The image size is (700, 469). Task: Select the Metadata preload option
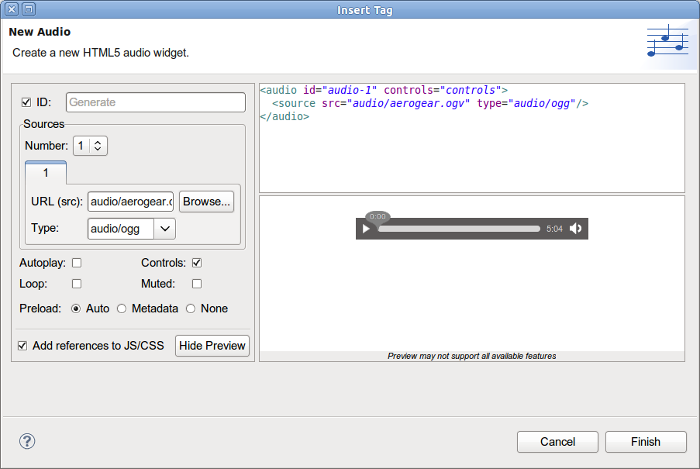pos(121,309)
